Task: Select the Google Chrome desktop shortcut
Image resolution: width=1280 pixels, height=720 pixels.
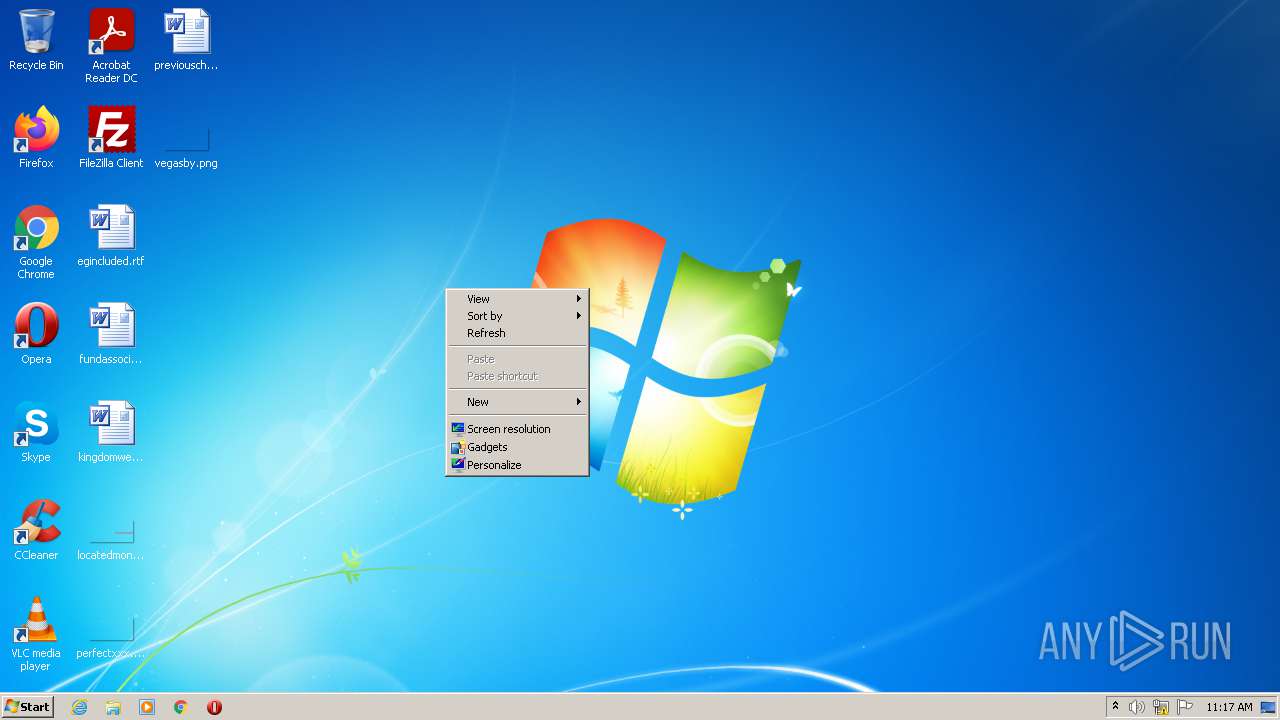Action: pyautogui.click(x=36, y=242)
